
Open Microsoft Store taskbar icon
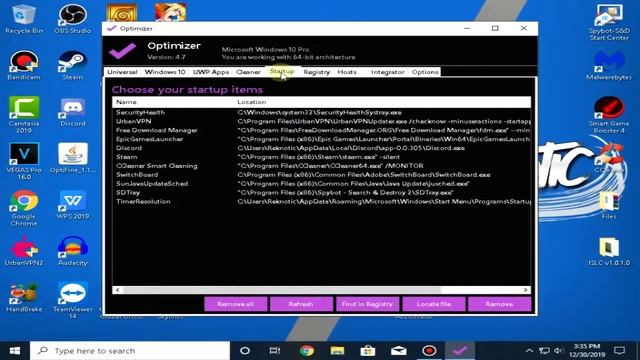tap(368, 351)
